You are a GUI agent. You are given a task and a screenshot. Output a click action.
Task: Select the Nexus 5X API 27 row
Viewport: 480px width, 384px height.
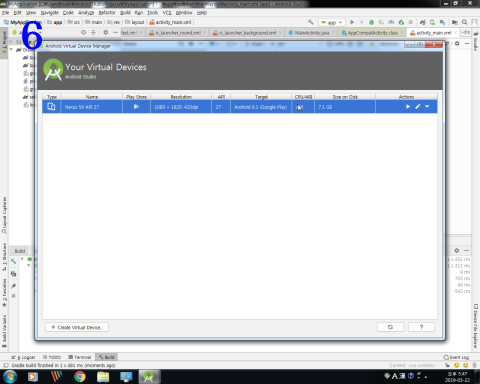[240, 107]
